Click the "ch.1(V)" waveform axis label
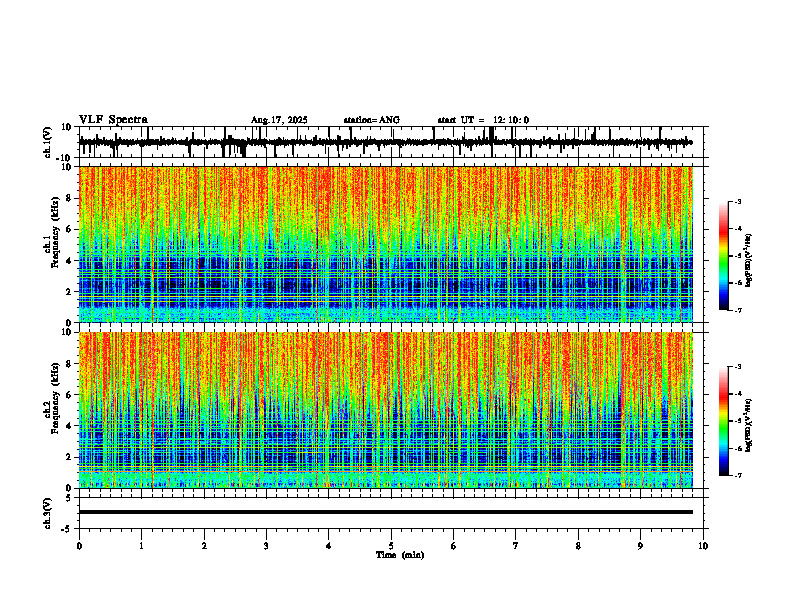Image resolution: width=792 pixels, height=612 pixels. coord(48,142)
